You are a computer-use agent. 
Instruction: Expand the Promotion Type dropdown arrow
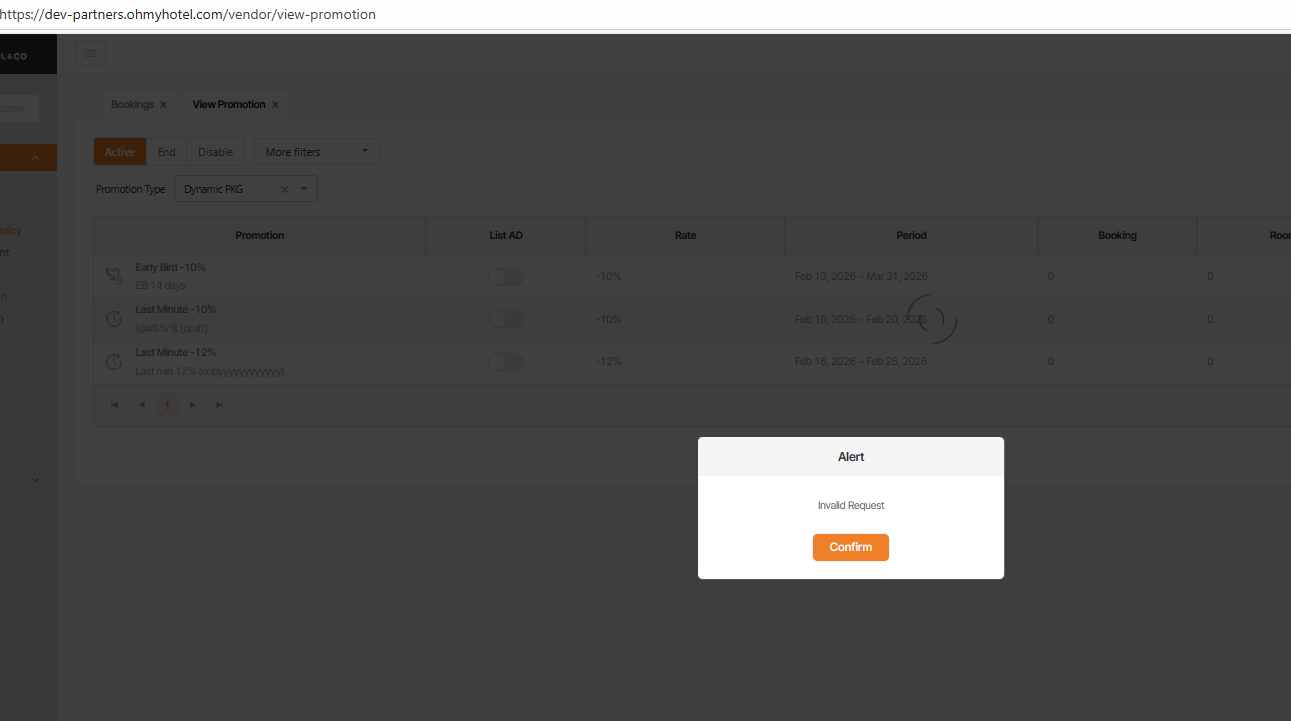pyautogui.click(x=305, y=189)
